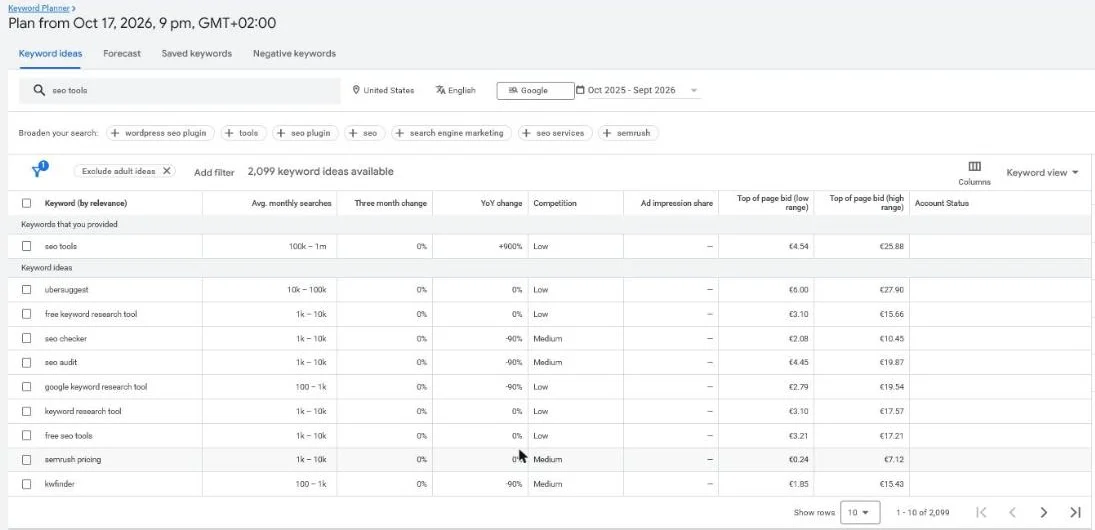Sort by Keyword (by relevance) column
The image size is (1095, 530).
click(x=86, y=203)
